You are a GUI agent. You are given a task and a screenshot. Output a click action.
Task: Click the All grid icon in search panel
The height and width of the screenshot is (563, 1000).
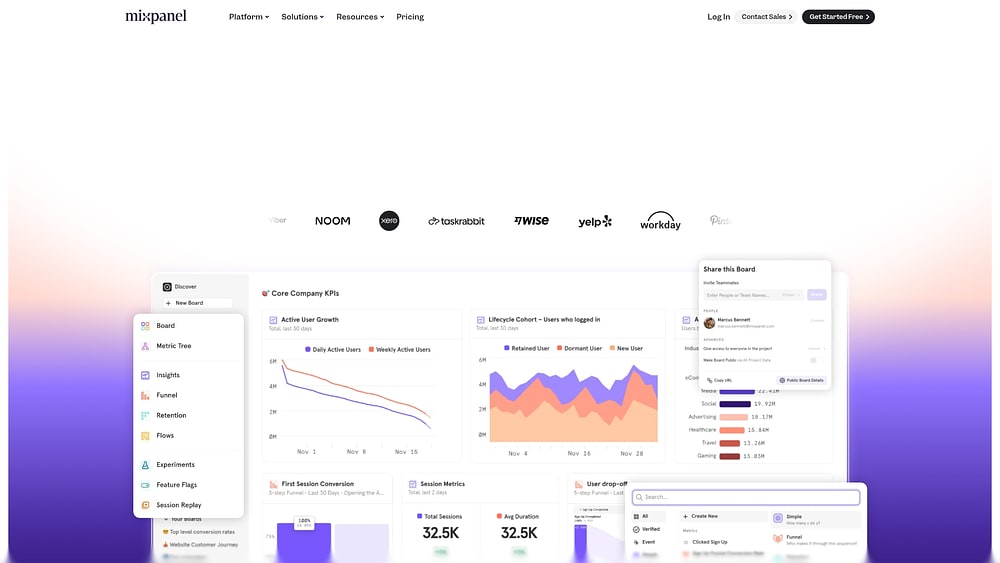pos(636,516)
